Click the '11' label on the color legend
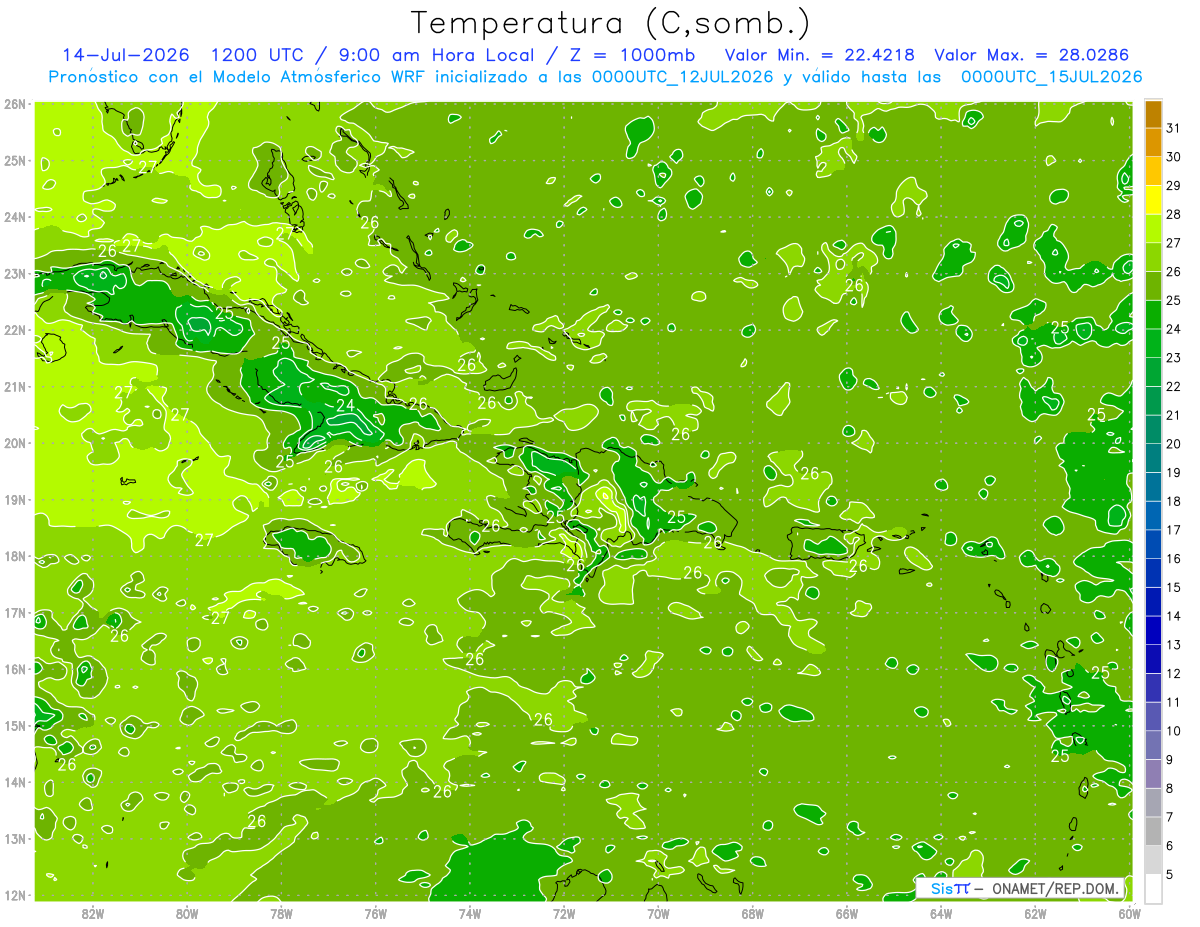This screenshot has height=927, width=1200. tap(1173, 702)
